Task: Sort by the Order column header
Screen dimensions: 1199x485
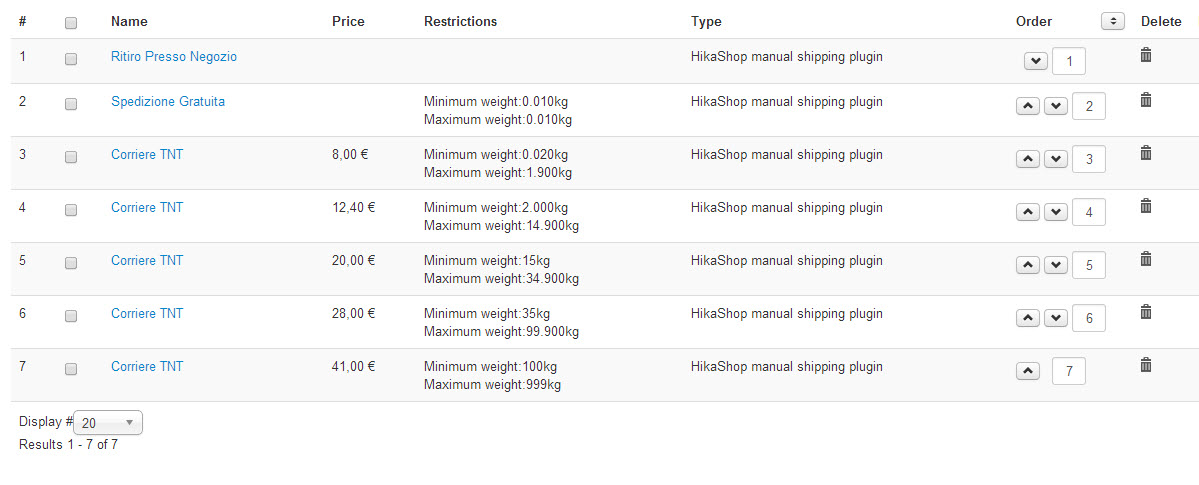Action: click(1034, 21)
